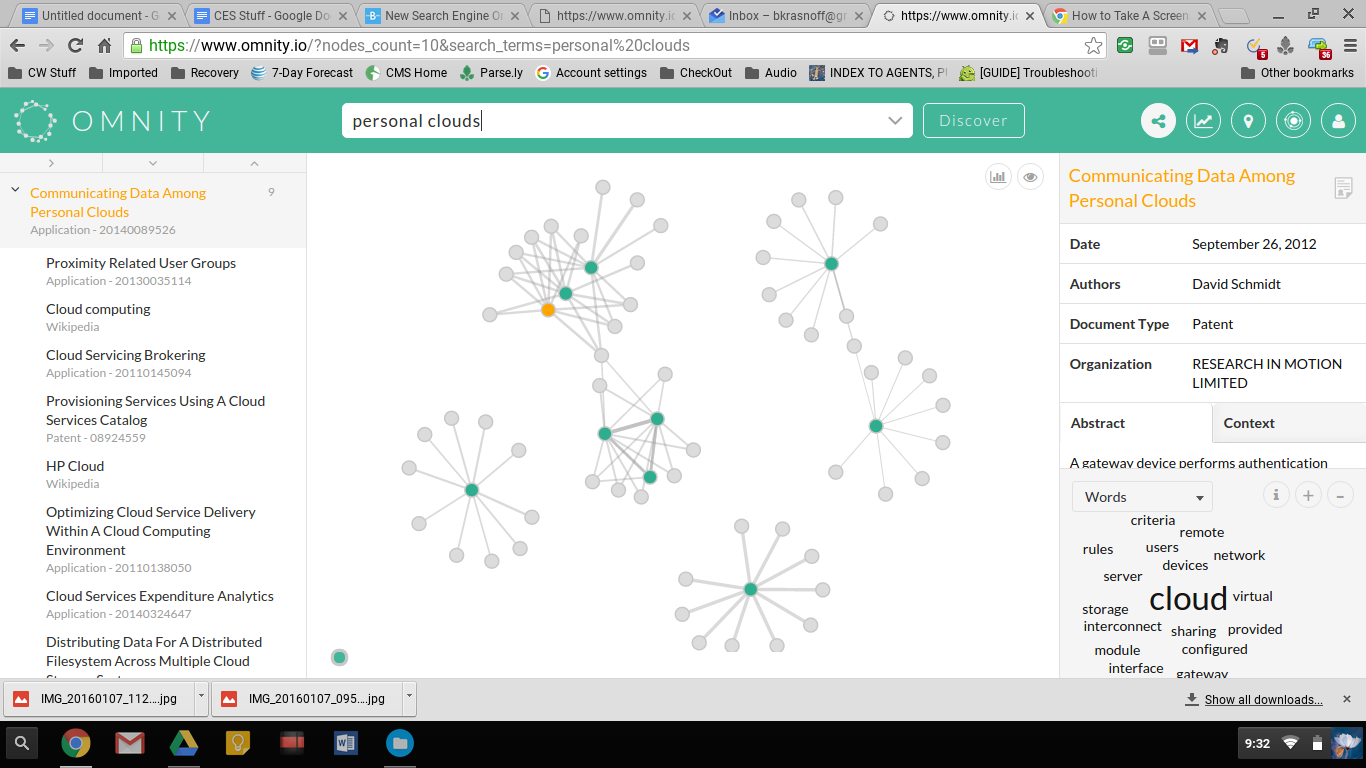Open the trends line chart icon
The width and height of the screenshot is (1366, 768).
[1203, 121]
